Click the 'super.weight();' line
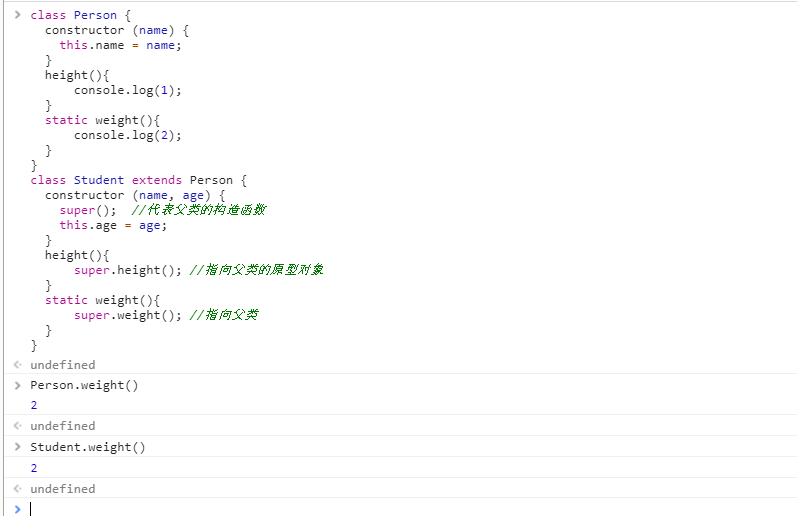 click(x=128, y=315)
